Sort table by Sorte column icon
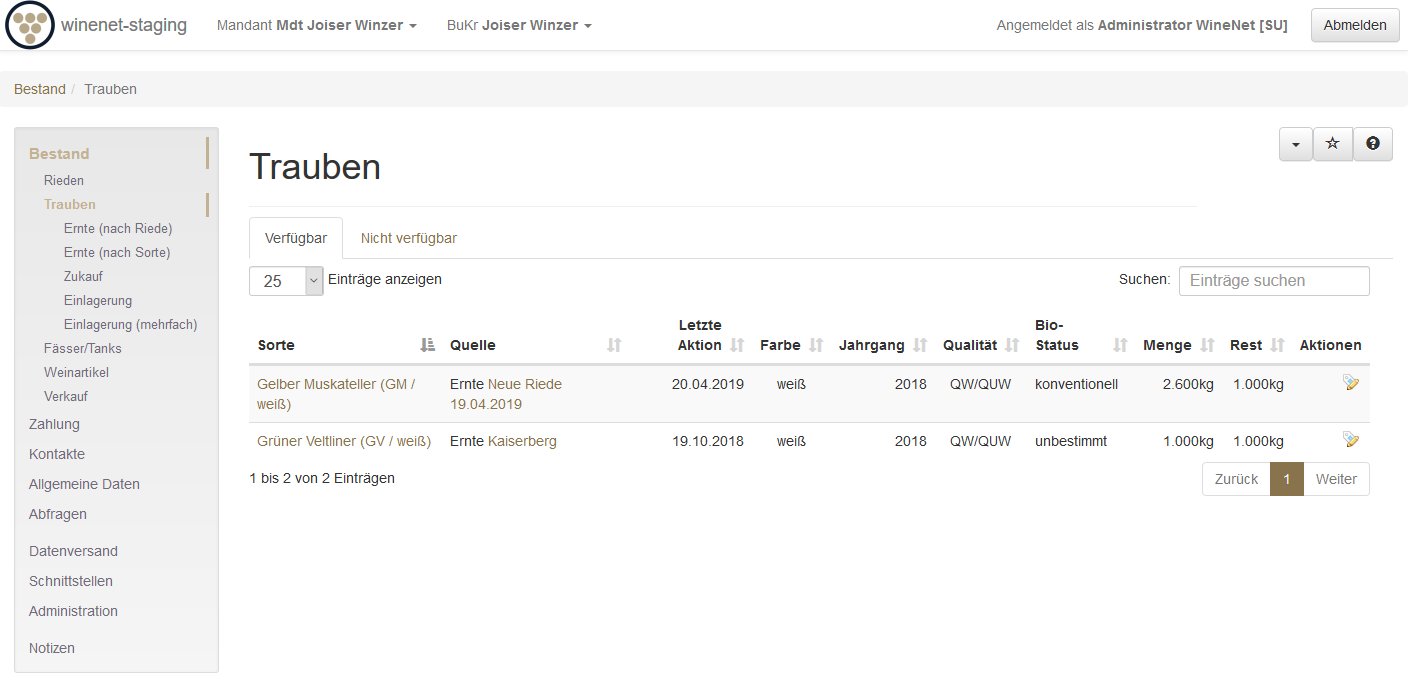 [x=428, y=345]
